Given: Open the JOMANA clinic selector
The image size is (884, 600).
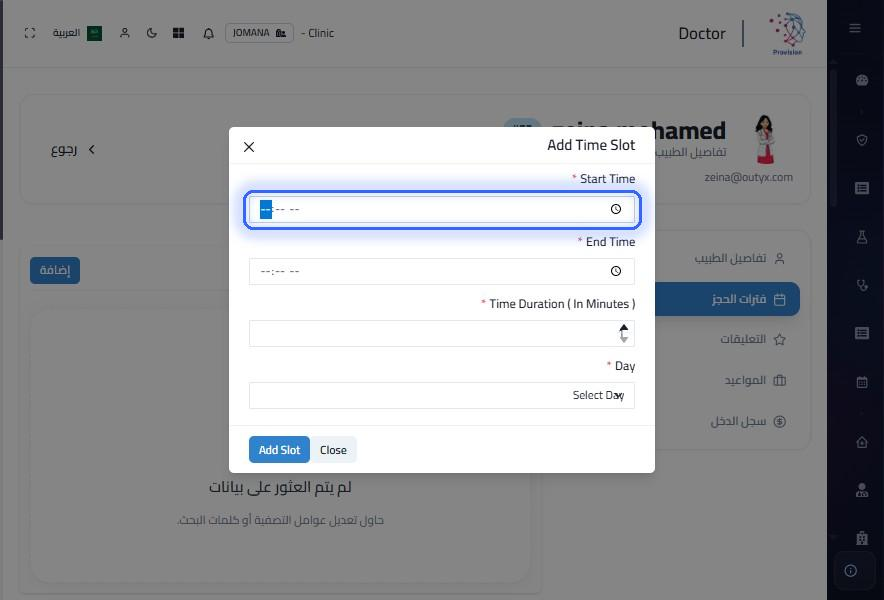Looking at the screenshot, I should coord(259,33).
